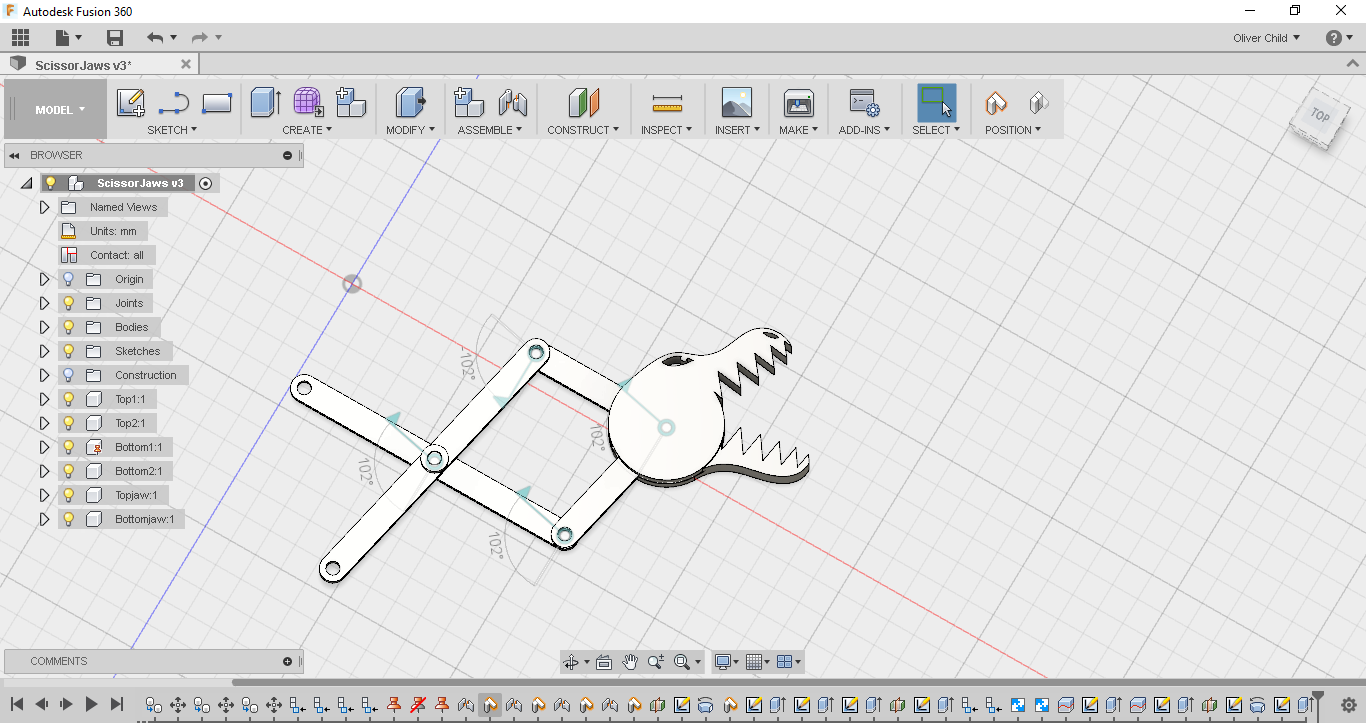Viewport: 1366px width, 723px height.
Task: Select the Offset Plane construct icon
Action: [x=583, y=102]
